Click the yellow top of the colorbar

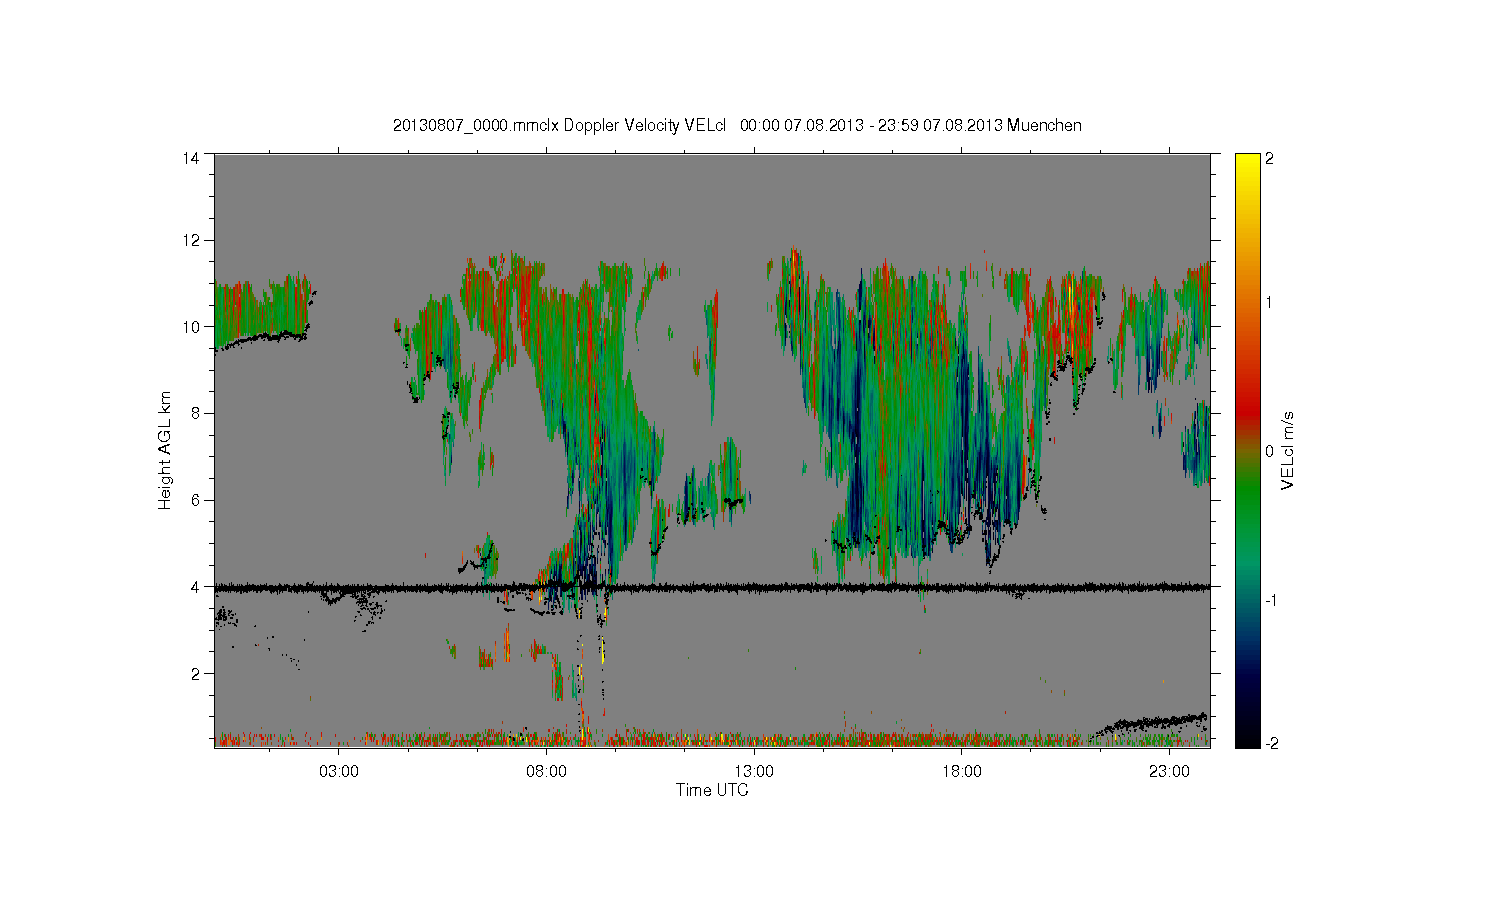[x=1247, y=165]
